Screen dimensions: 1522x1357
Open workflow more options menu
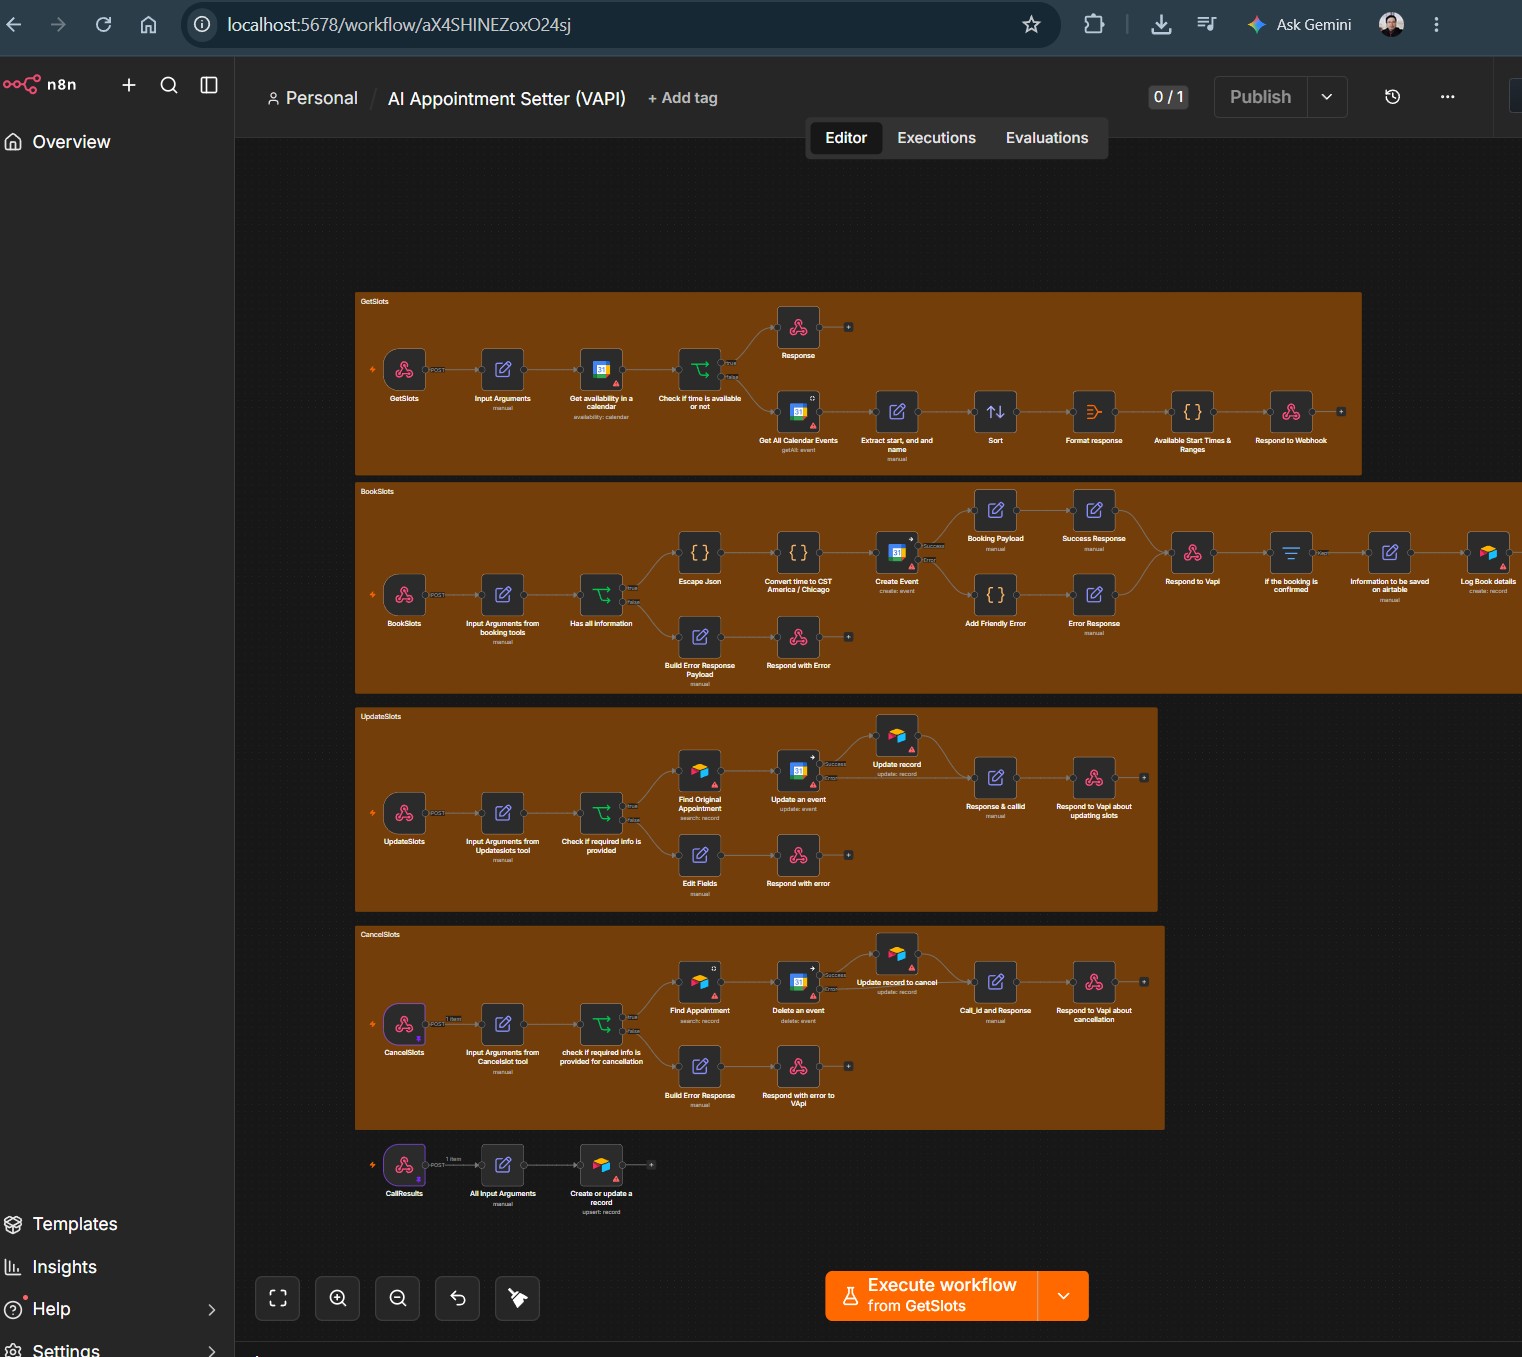[x=1447, y=97]
